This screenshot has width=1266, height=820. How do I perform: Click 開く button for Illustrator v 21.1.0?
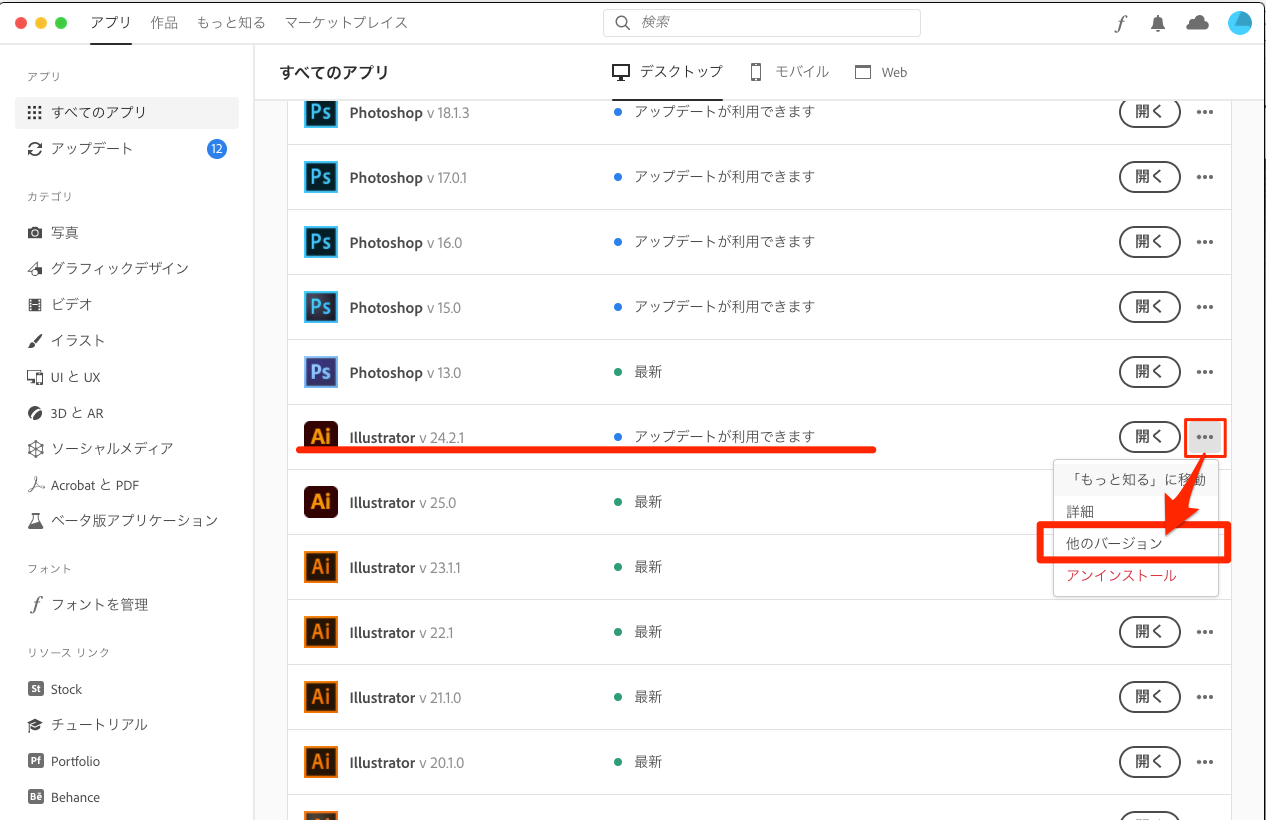point(1149,697)
